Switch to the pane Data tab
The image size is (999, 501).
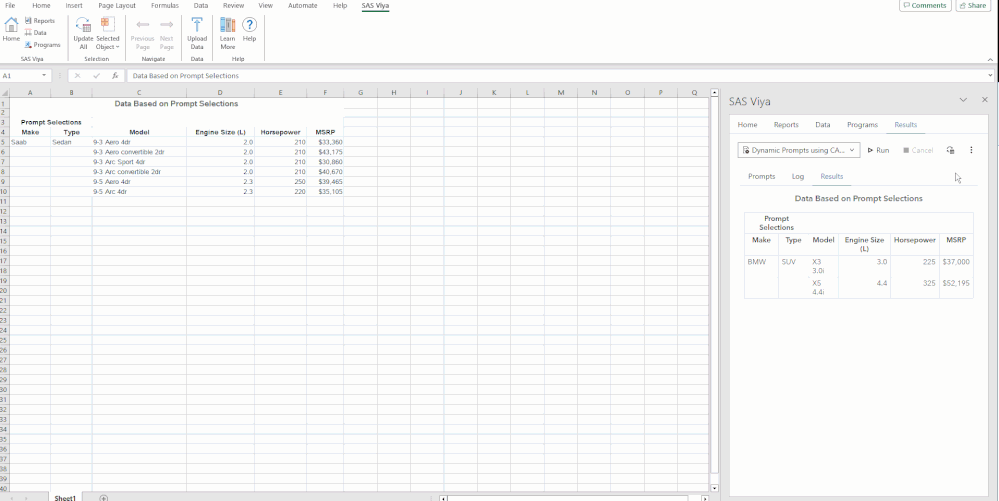[823, 125]
